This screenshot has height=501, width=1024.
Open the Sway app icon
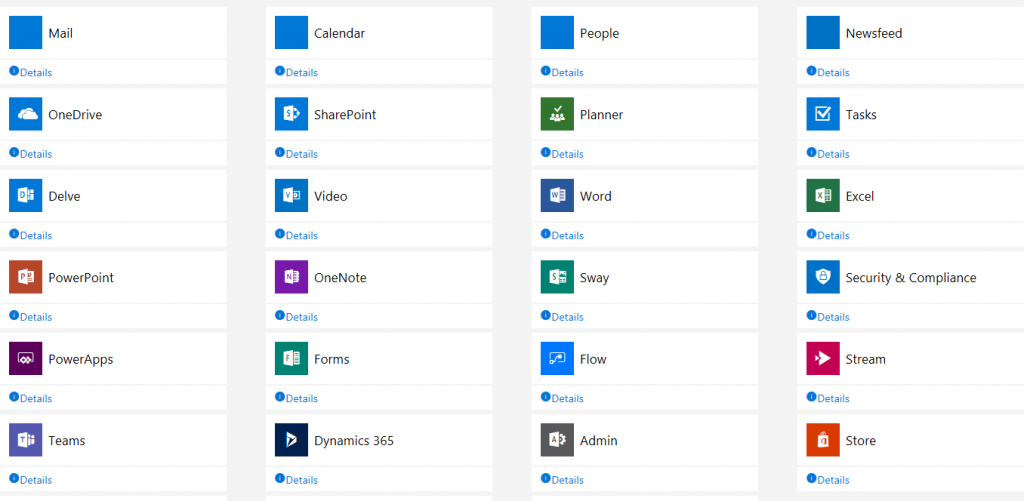pos(557,277)
